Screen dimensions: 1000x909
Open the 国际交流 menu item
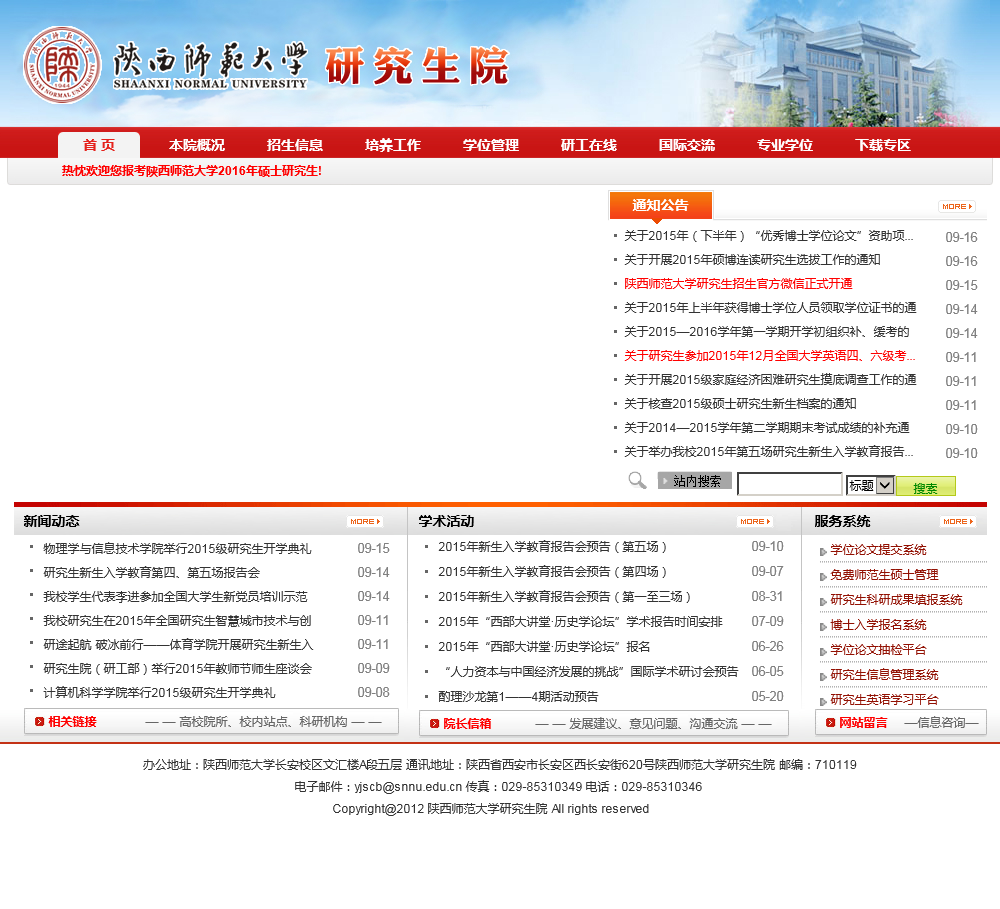click(687, 145)
